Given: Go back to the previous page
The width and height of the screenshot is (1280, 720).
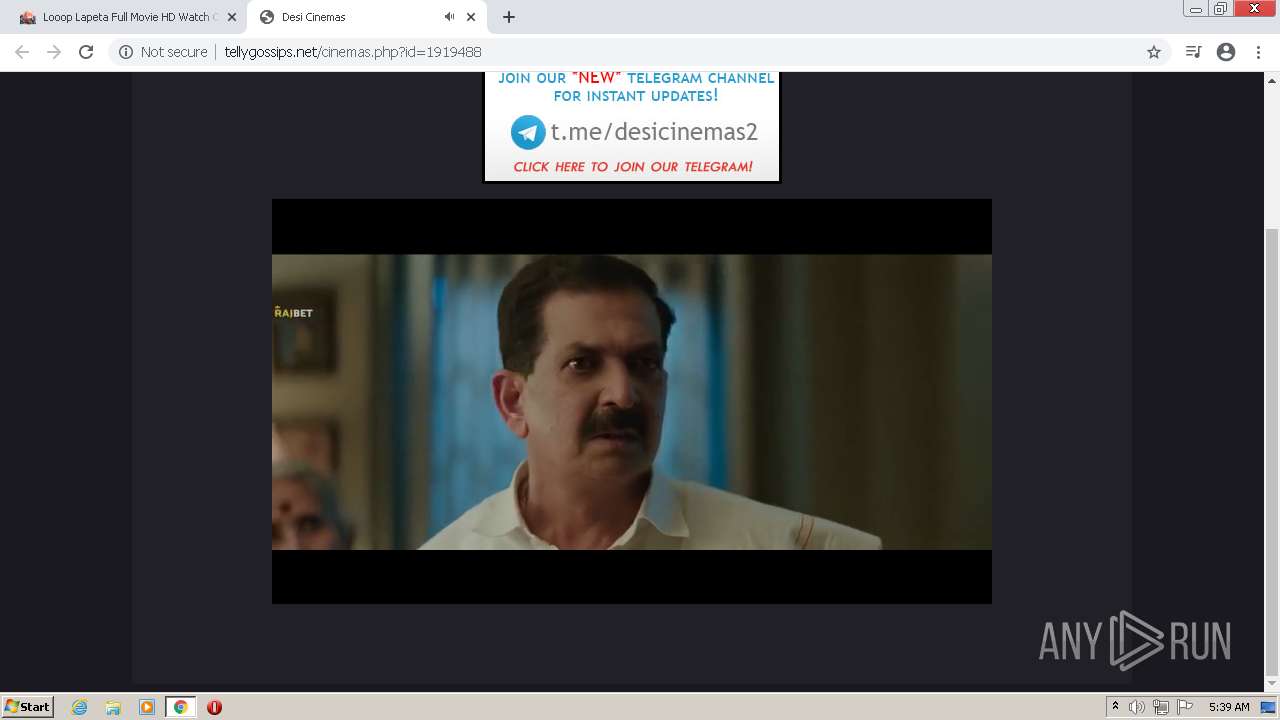Looking at the screenshot, I should pos(22,52).
